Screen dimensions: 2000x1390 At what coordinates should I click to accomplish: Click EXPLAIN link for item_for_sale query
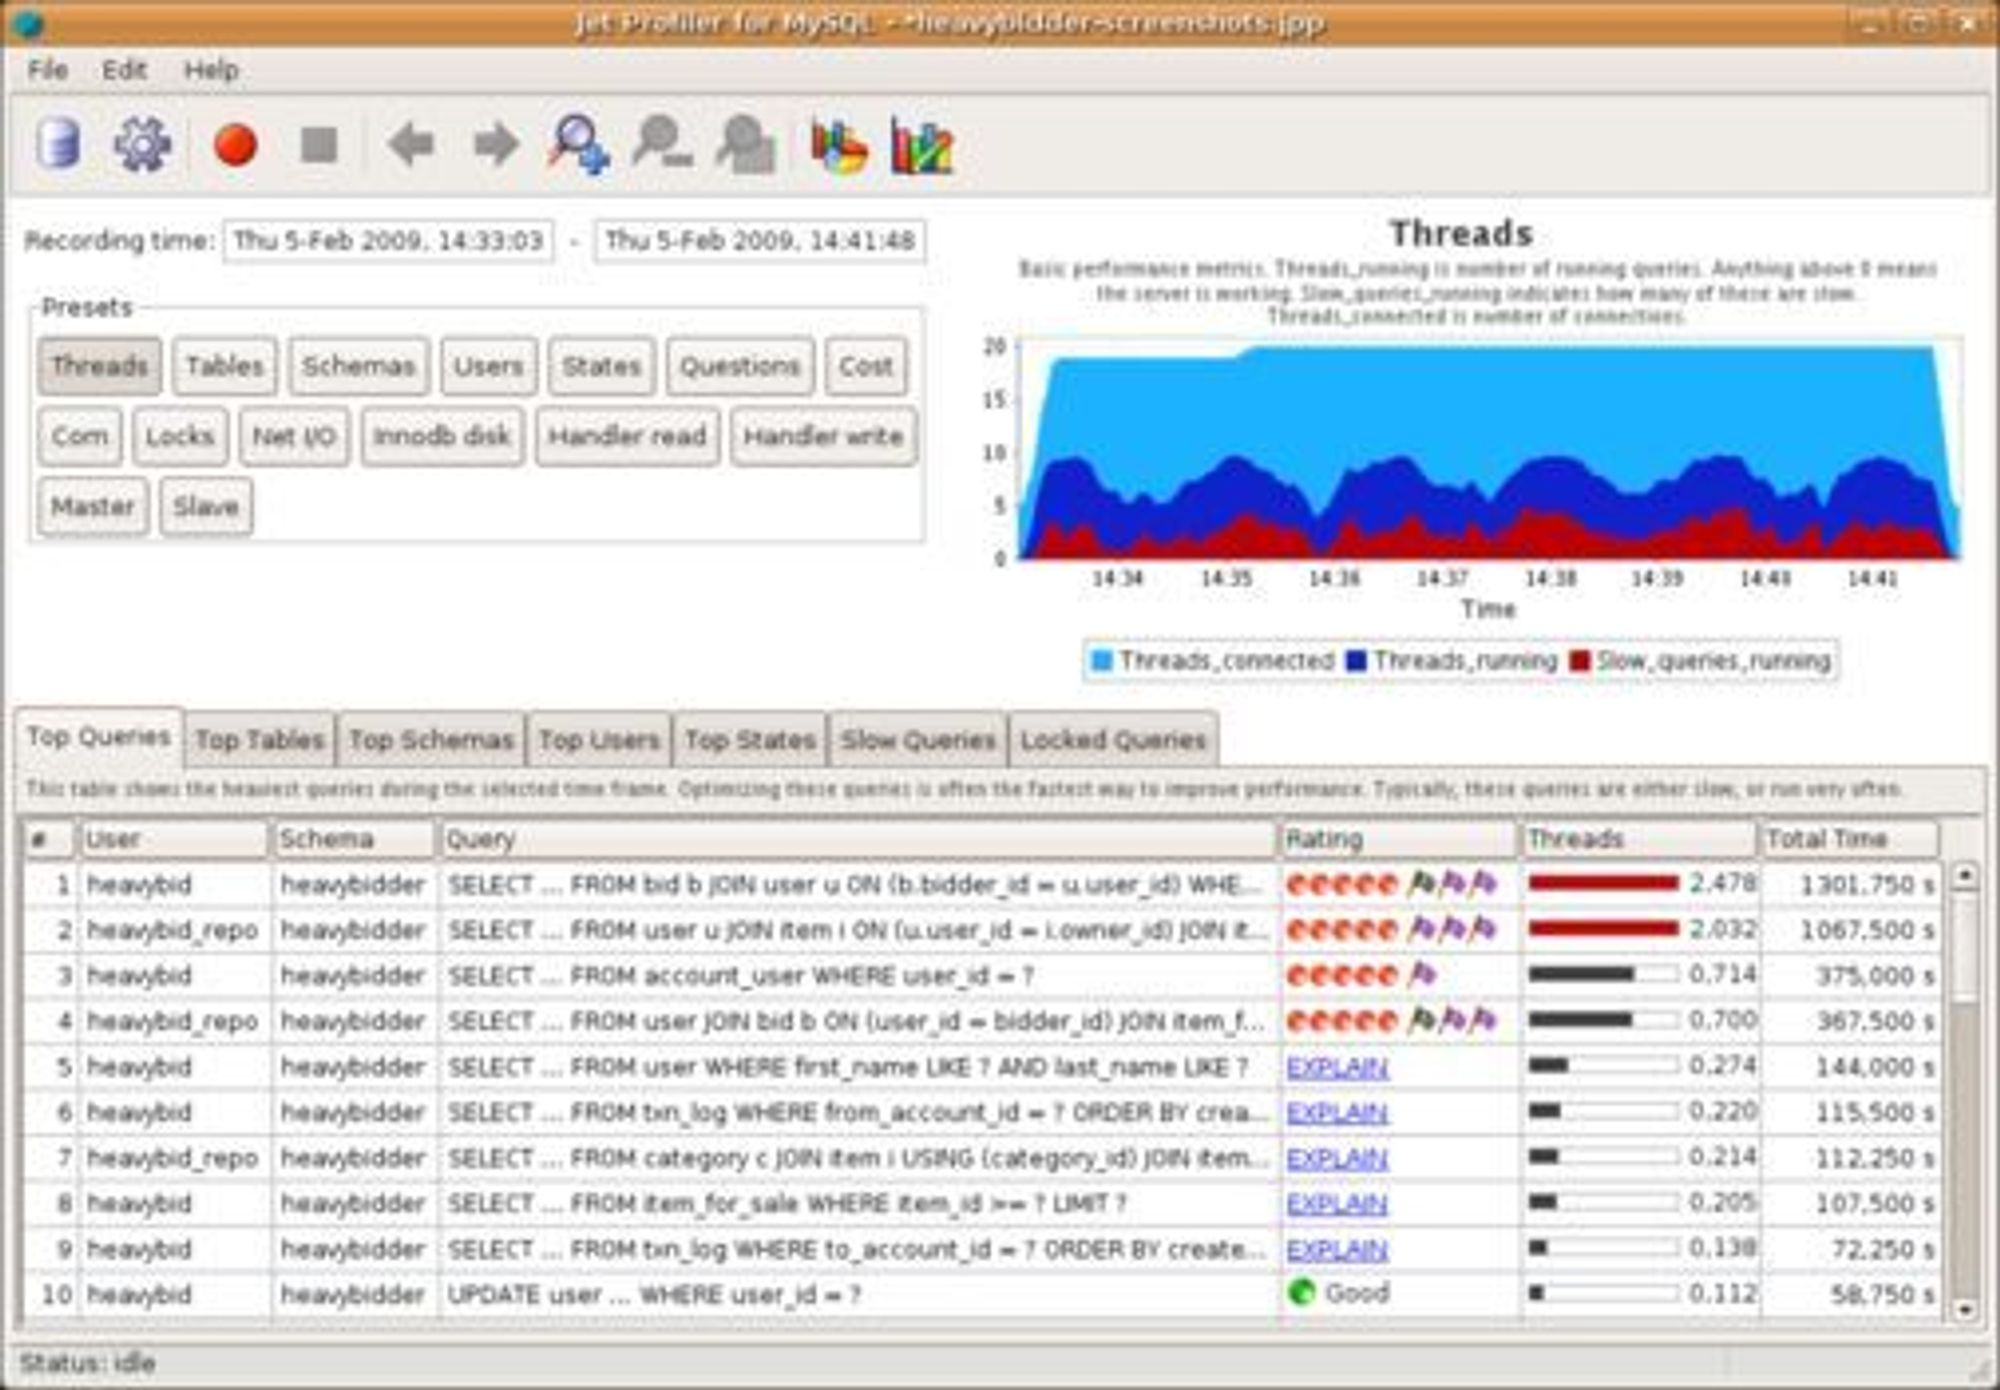[1337, 1204]
